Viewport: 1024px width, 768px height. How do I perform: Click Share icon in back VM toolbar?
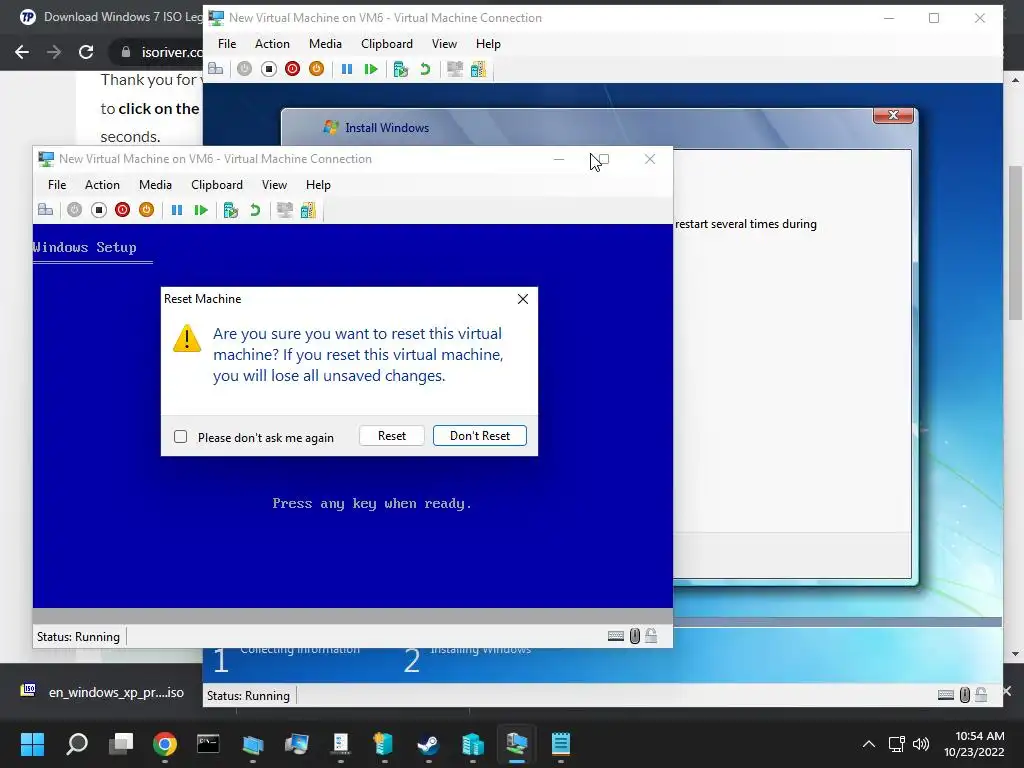coord(478,69)
